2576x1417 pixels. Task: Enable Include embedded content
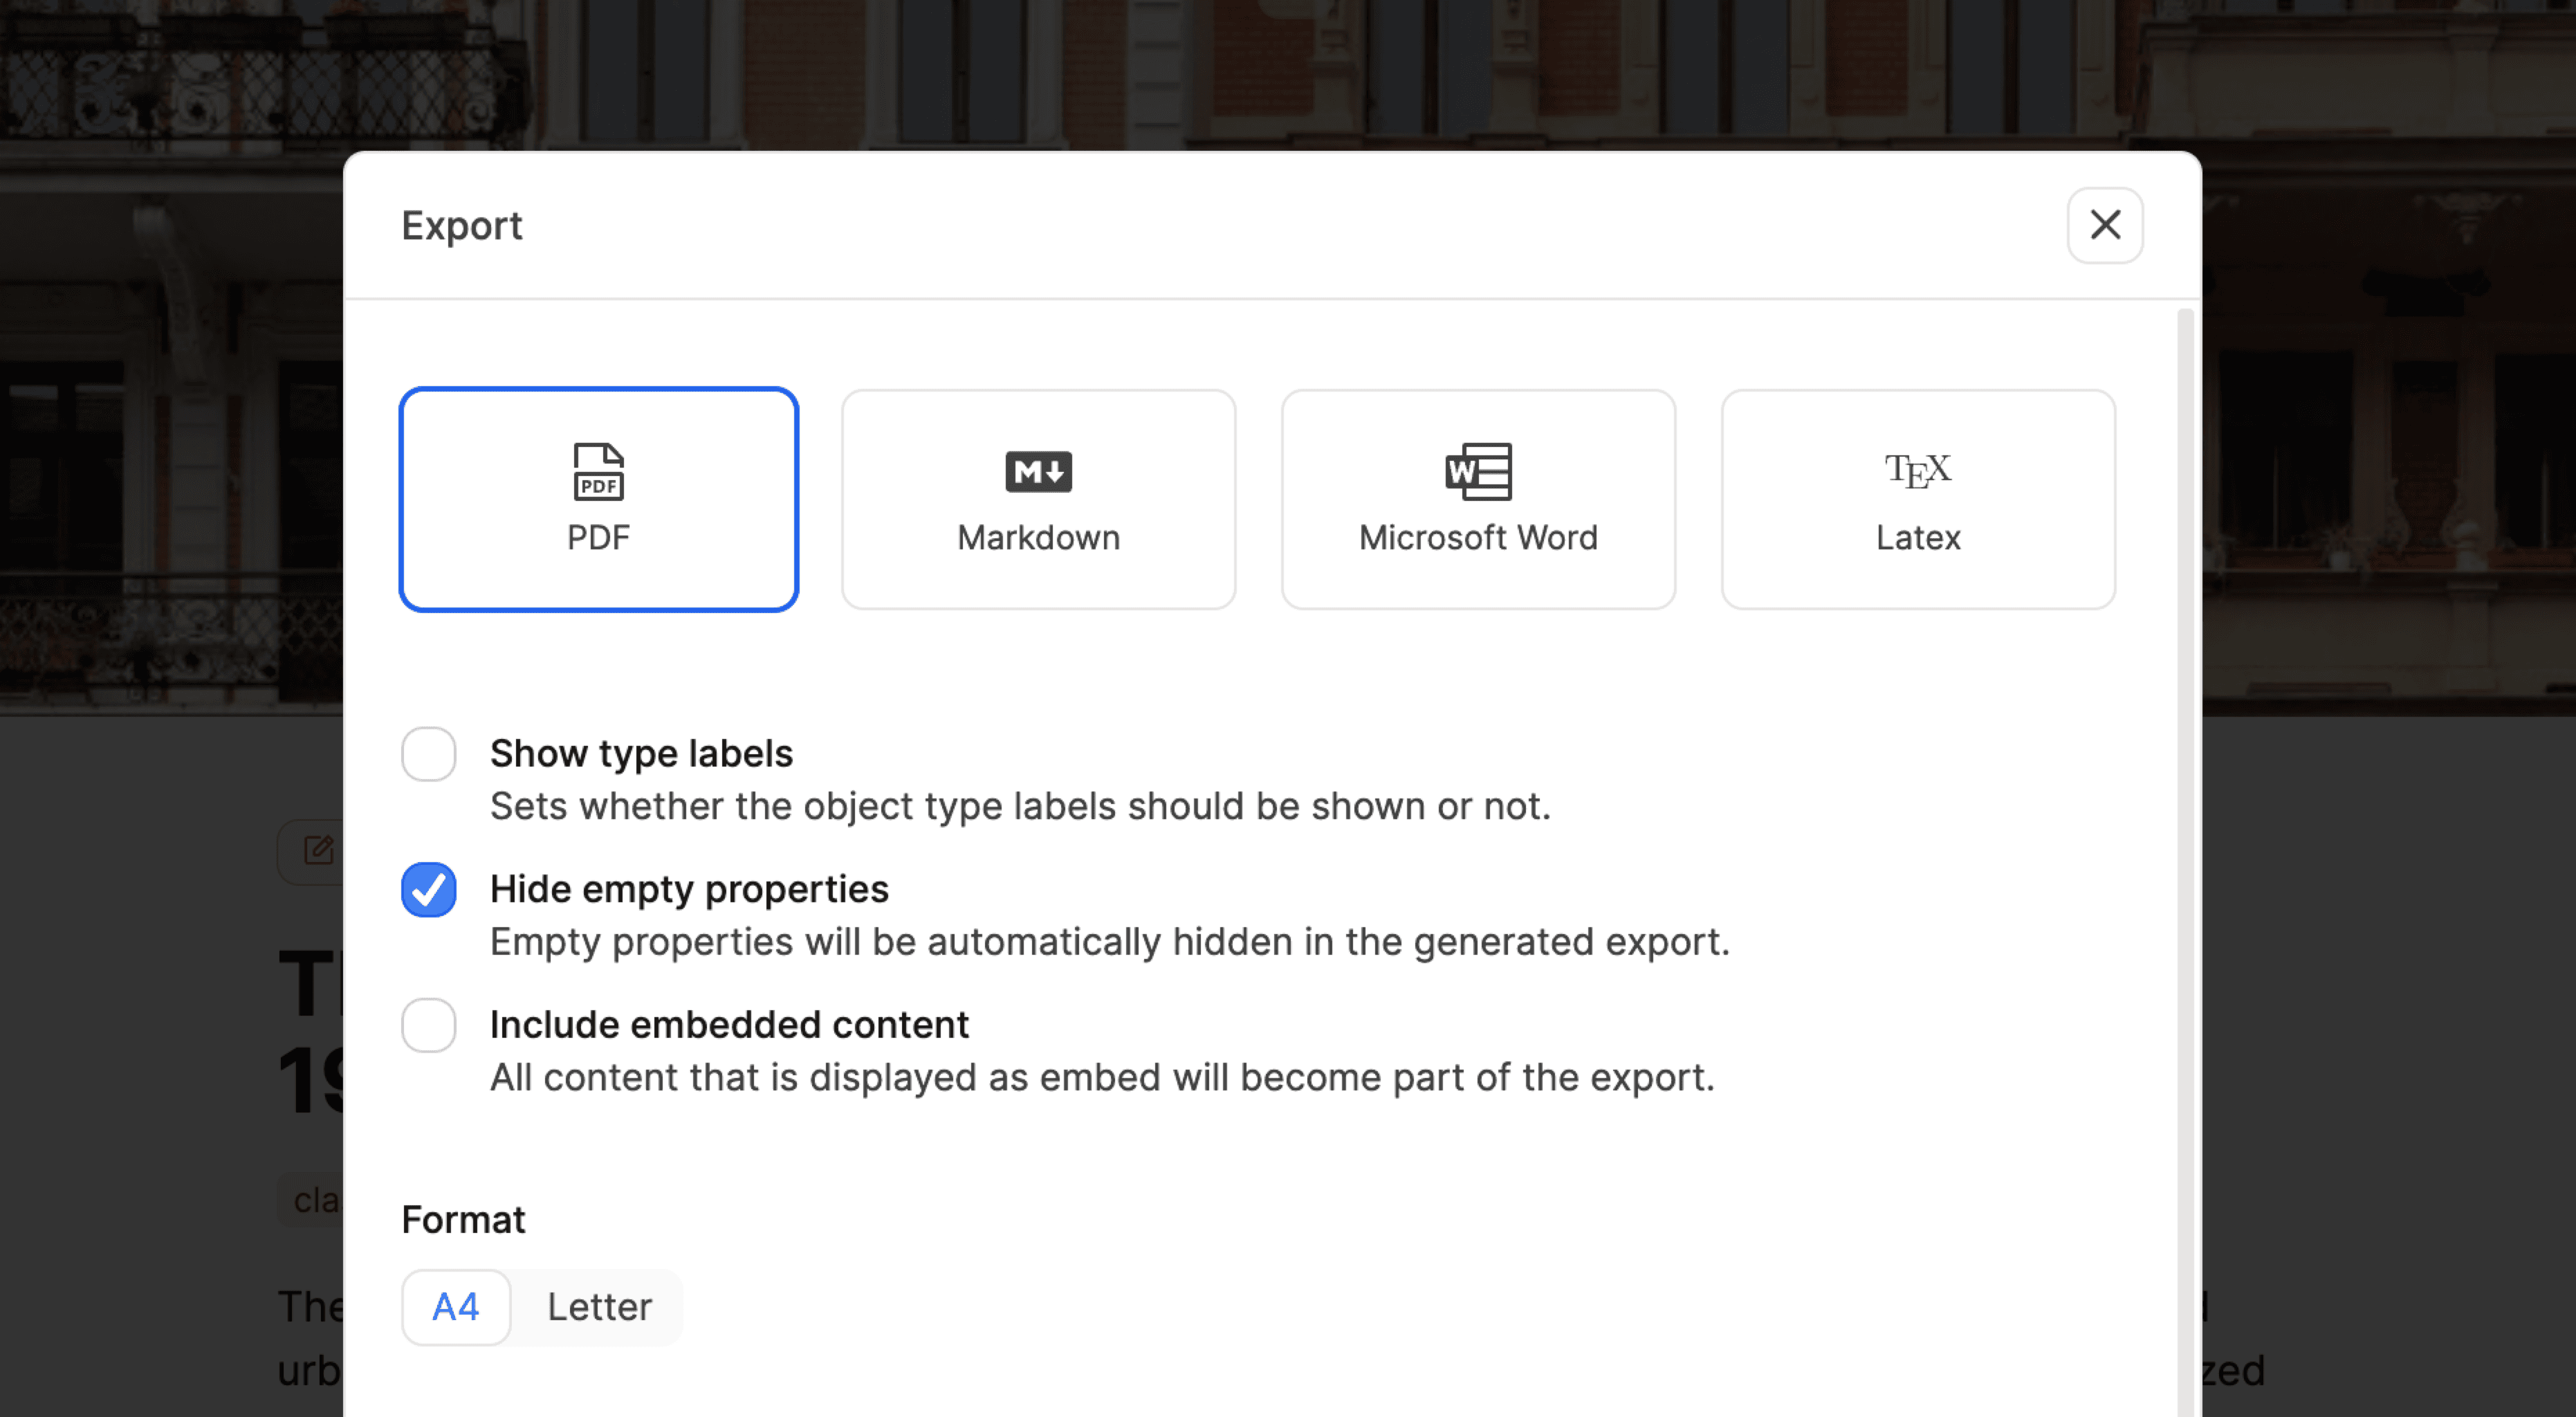pos(428,1025)
